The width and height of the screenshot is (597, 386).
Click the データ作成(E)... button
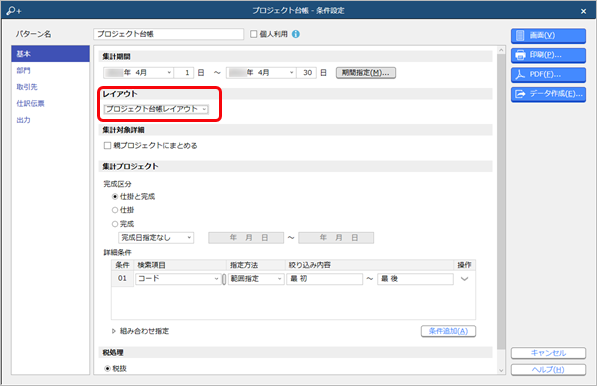click(x=548, y=94)
